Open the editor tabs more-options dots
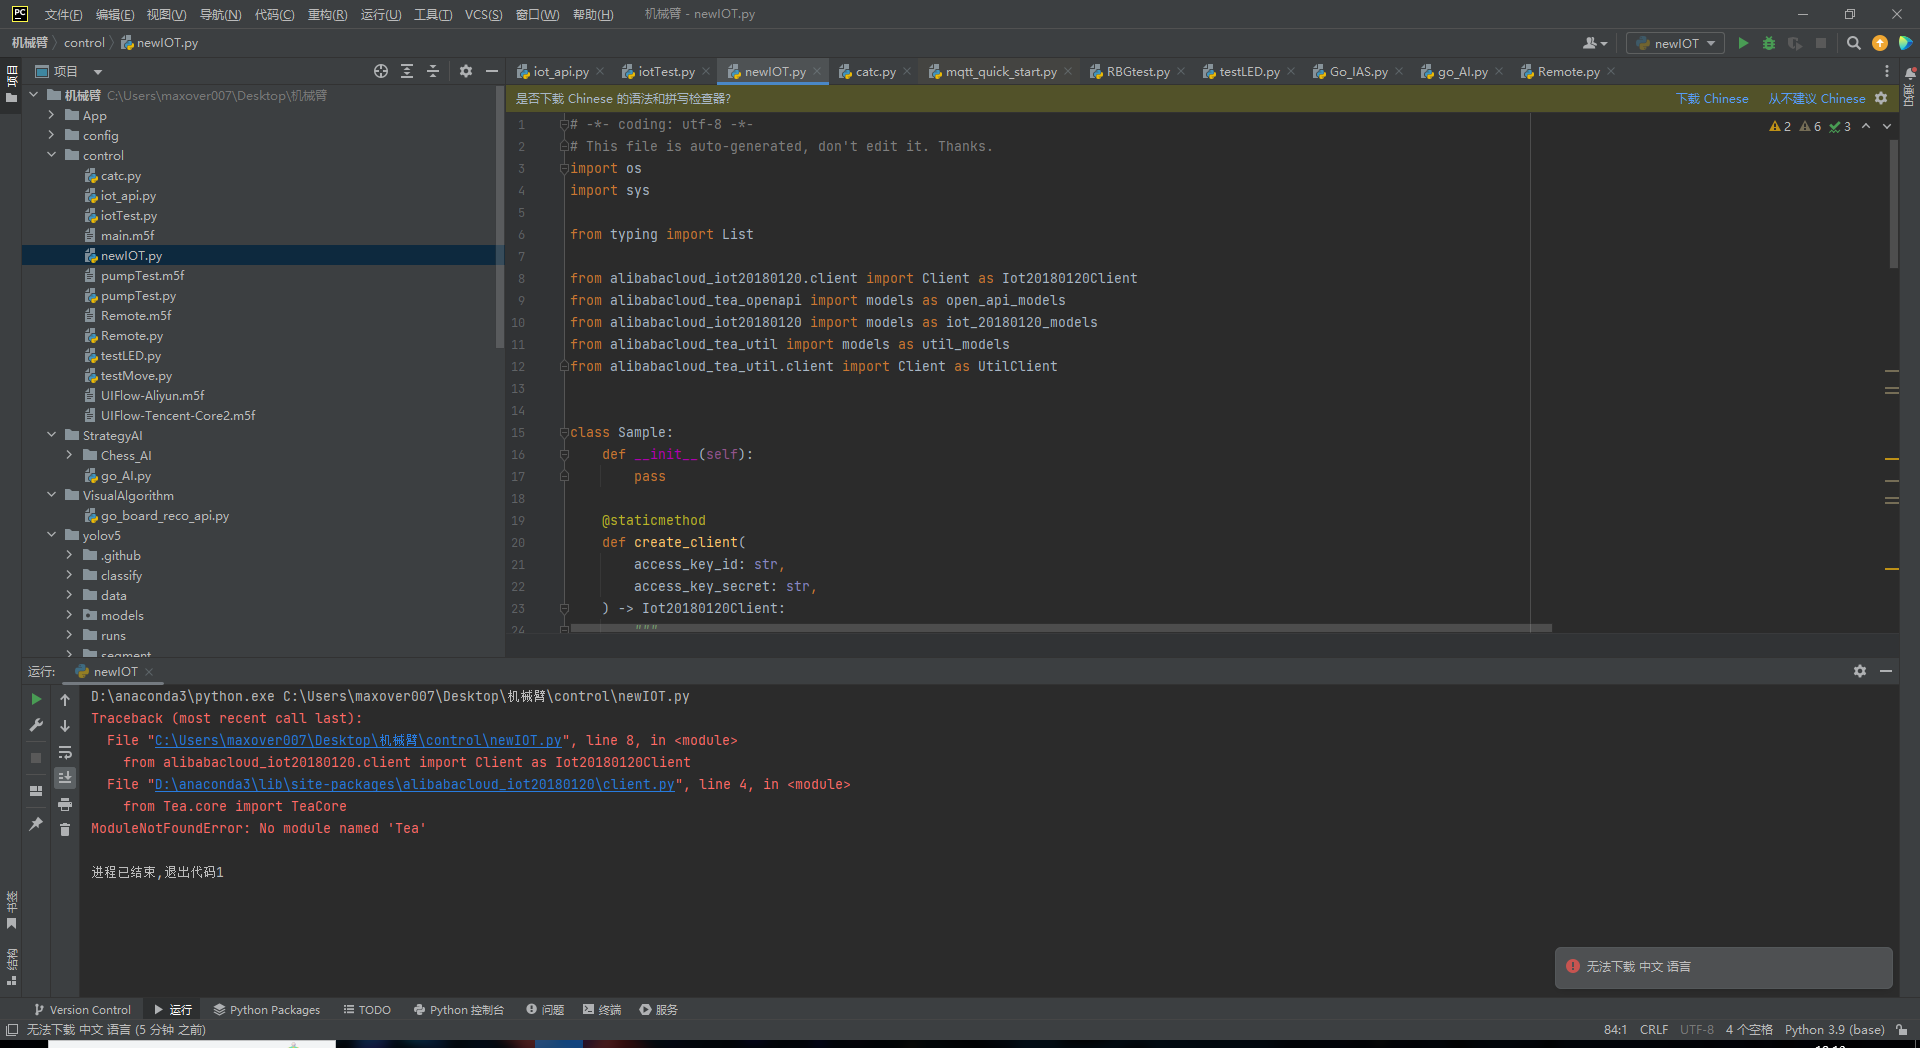The image size is (1920, 1048). [1887, 71]
